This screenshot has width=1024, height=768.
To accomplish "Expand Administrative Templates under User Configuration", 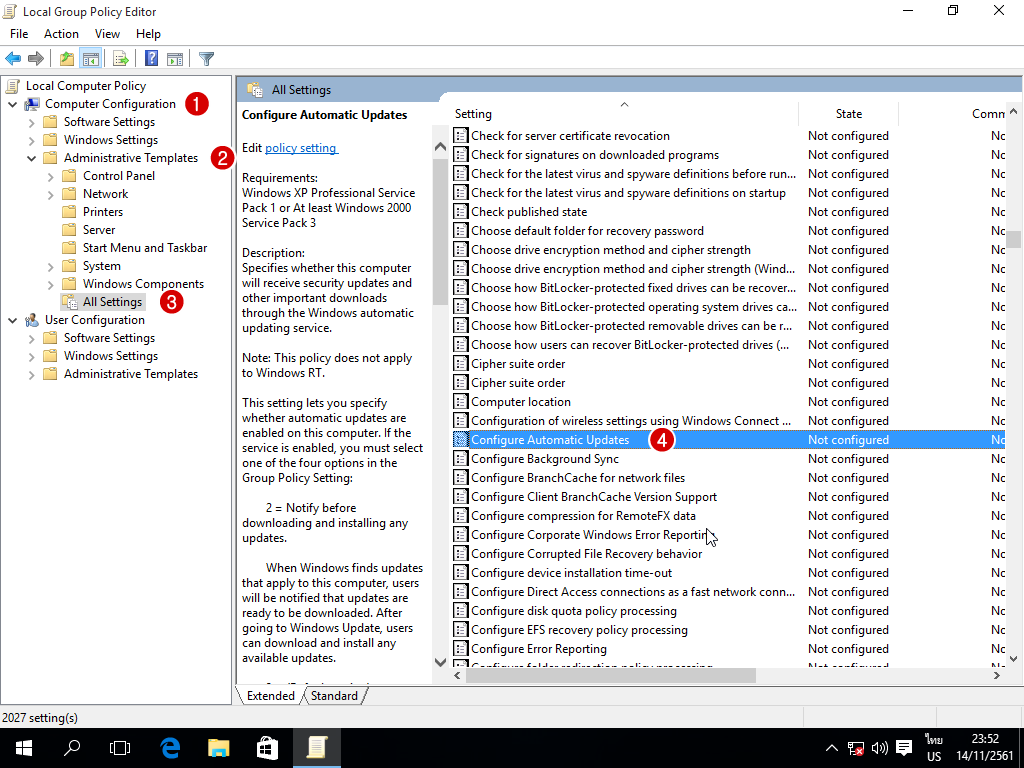I will (x=31, y=374).
